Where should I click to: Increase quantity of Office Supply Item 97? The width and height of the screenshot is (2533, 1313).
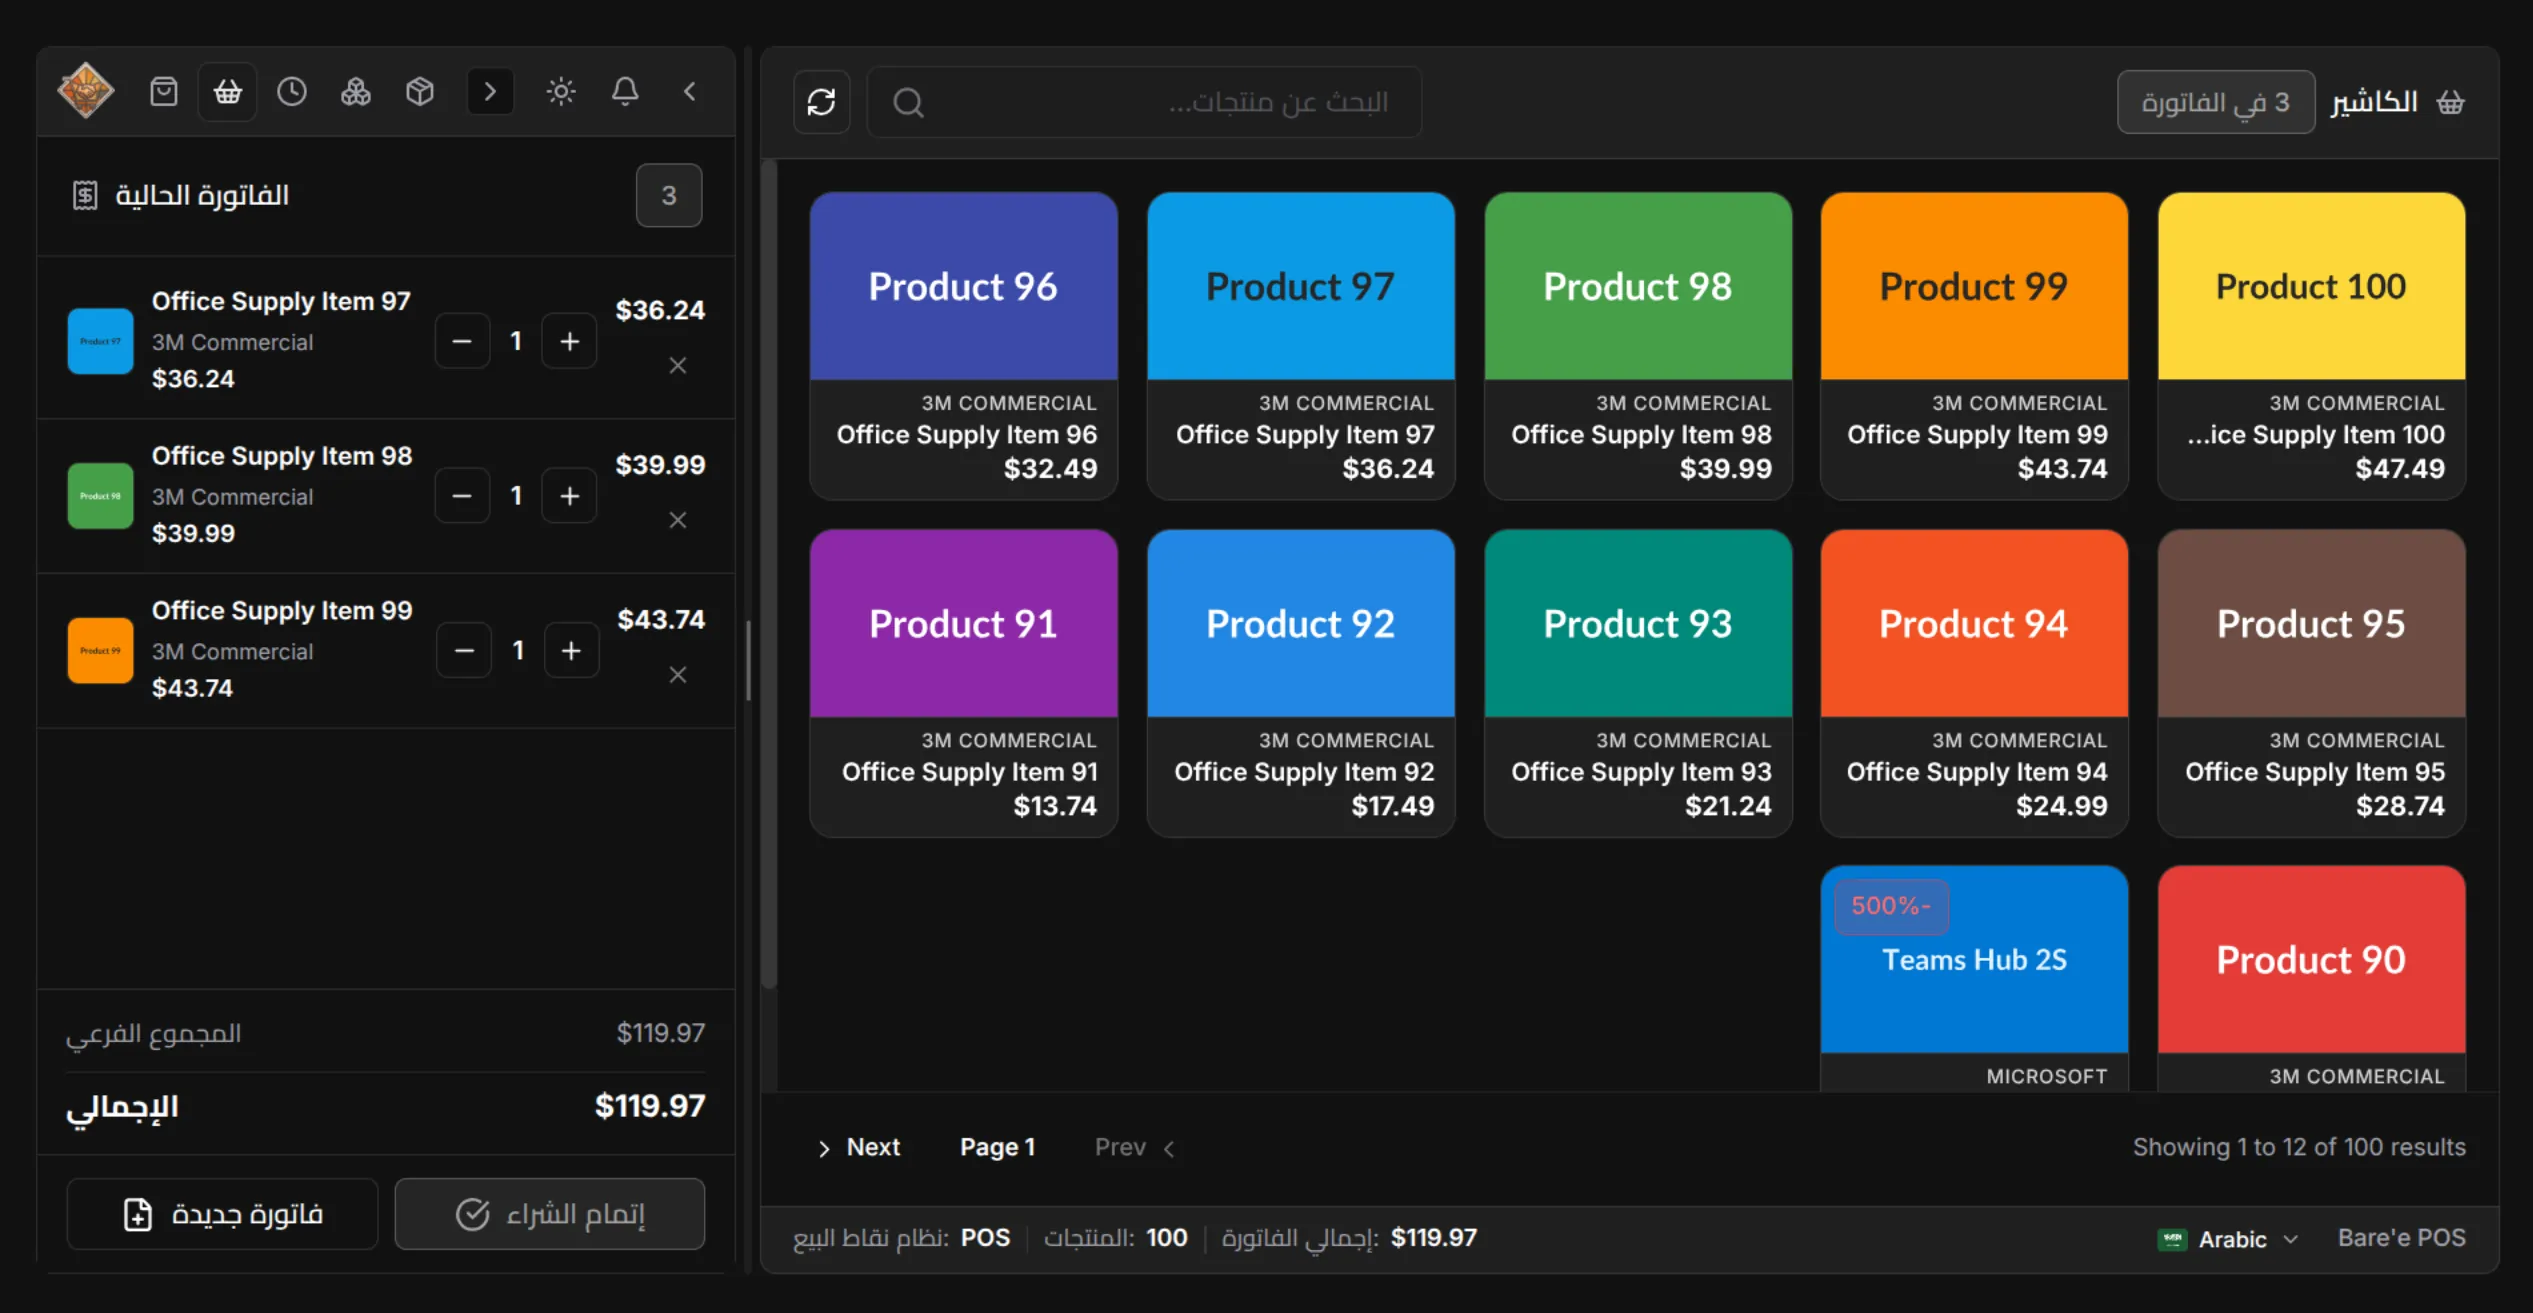click(569, 341)
